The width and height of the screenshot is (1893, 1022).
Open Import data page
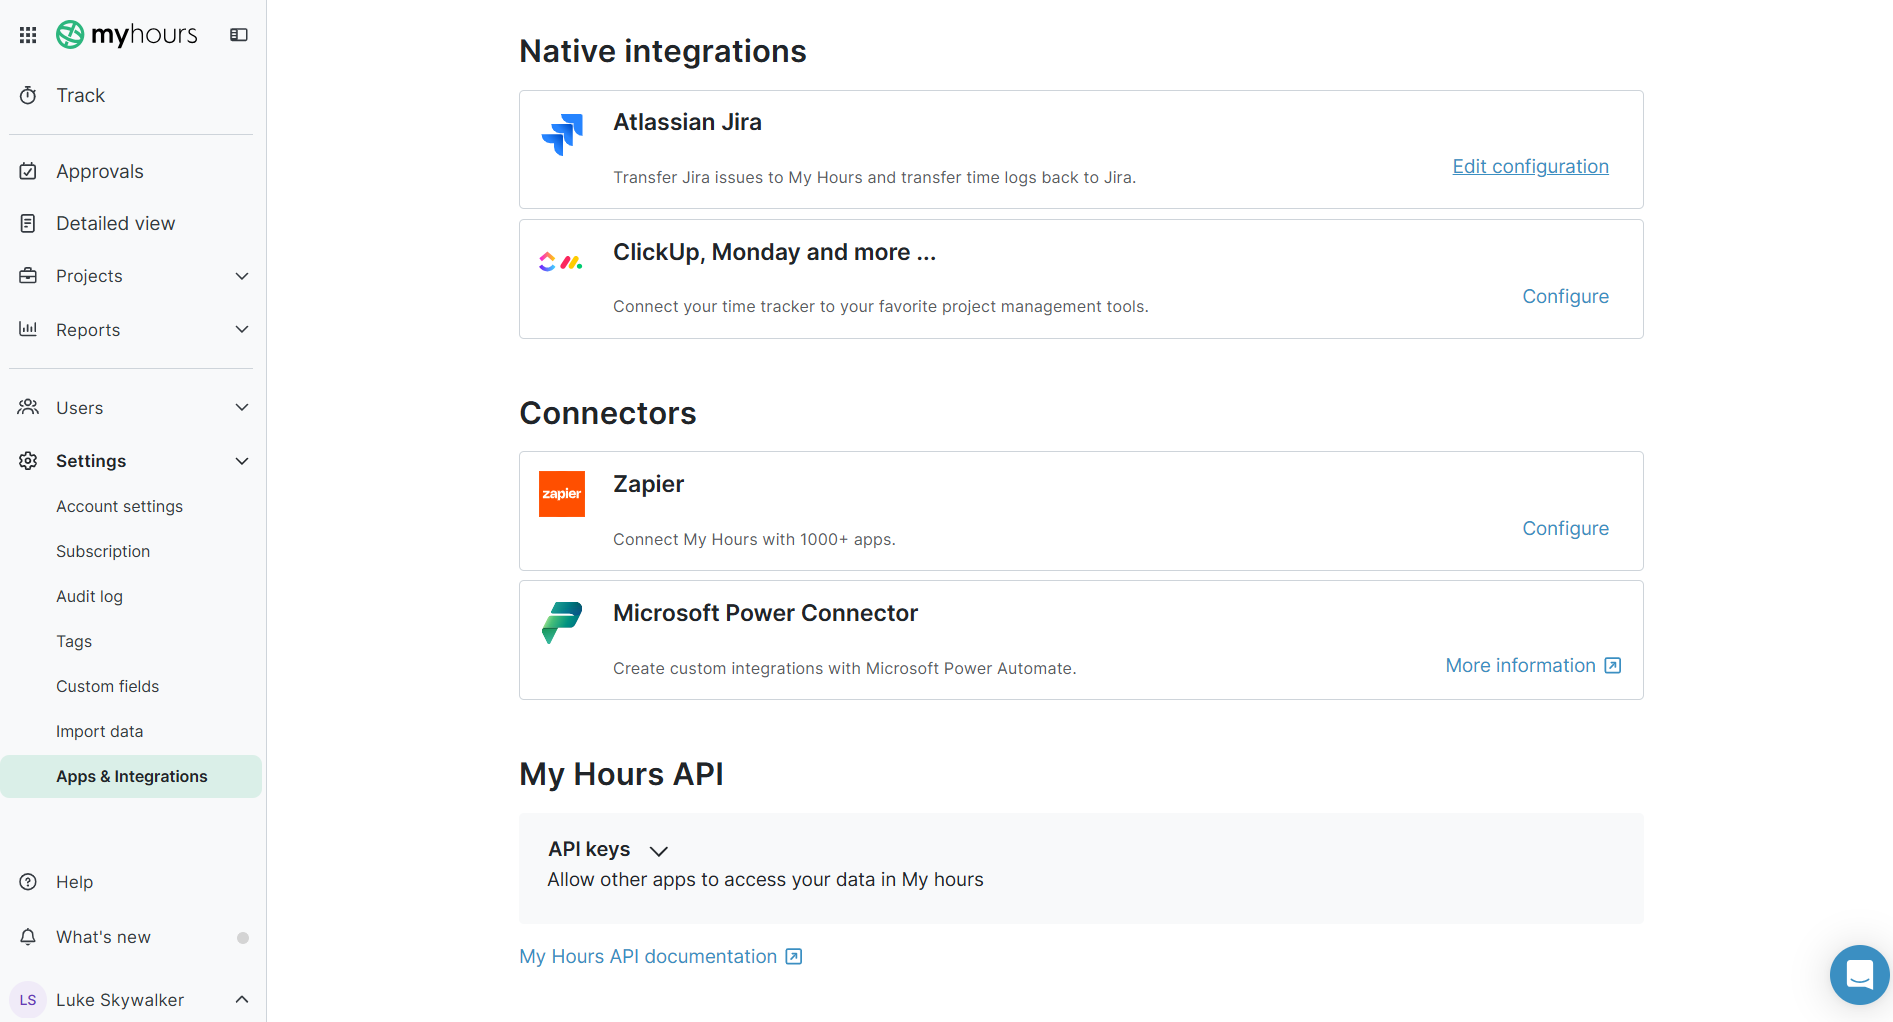[100, 731]
